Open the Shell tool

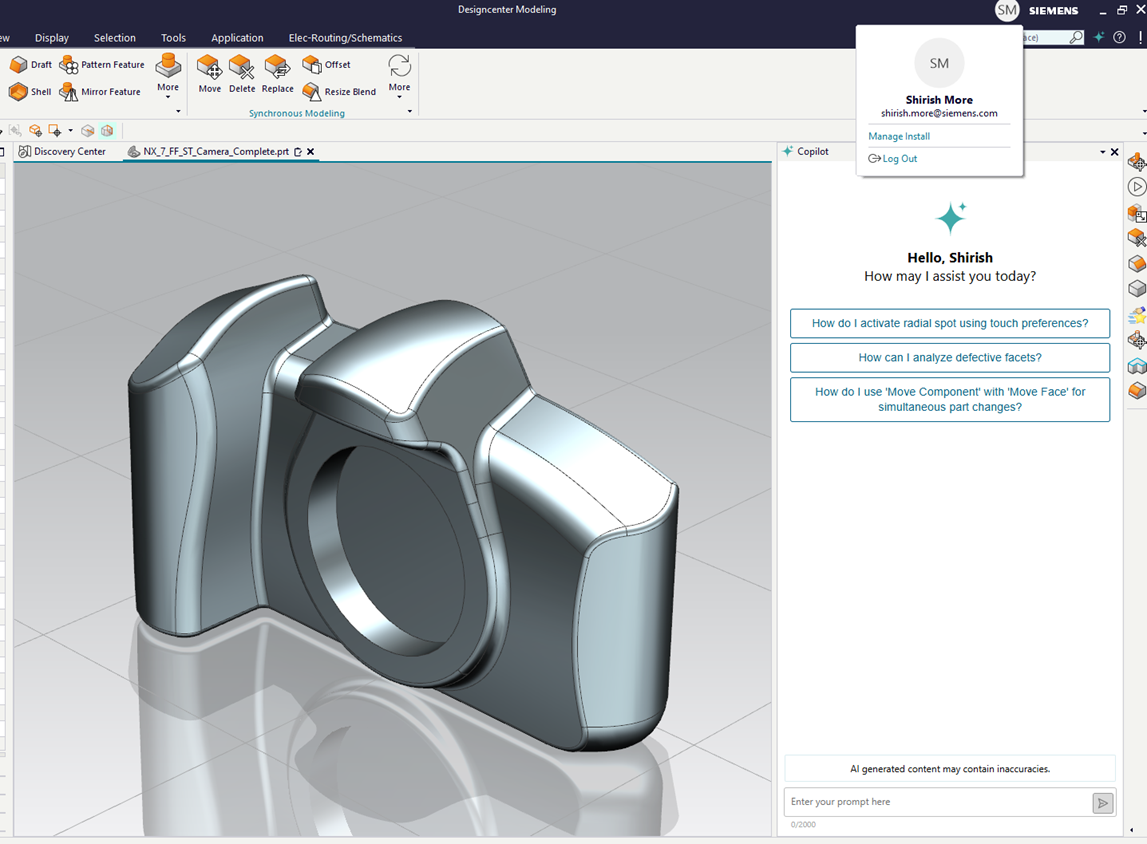[x=30, y=92]
